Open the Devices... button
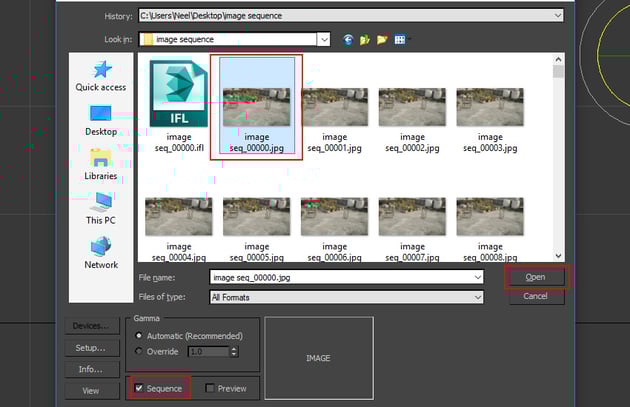 [x=92, y=326]
